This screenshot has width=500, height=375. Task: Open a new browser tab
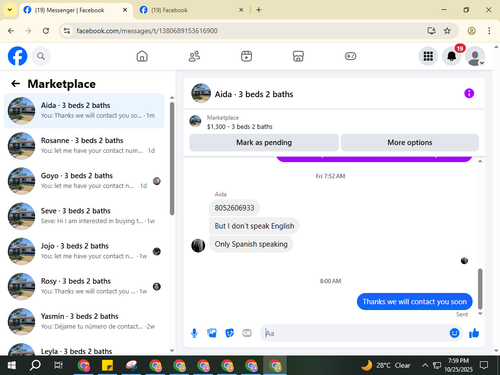coord(259,10)
